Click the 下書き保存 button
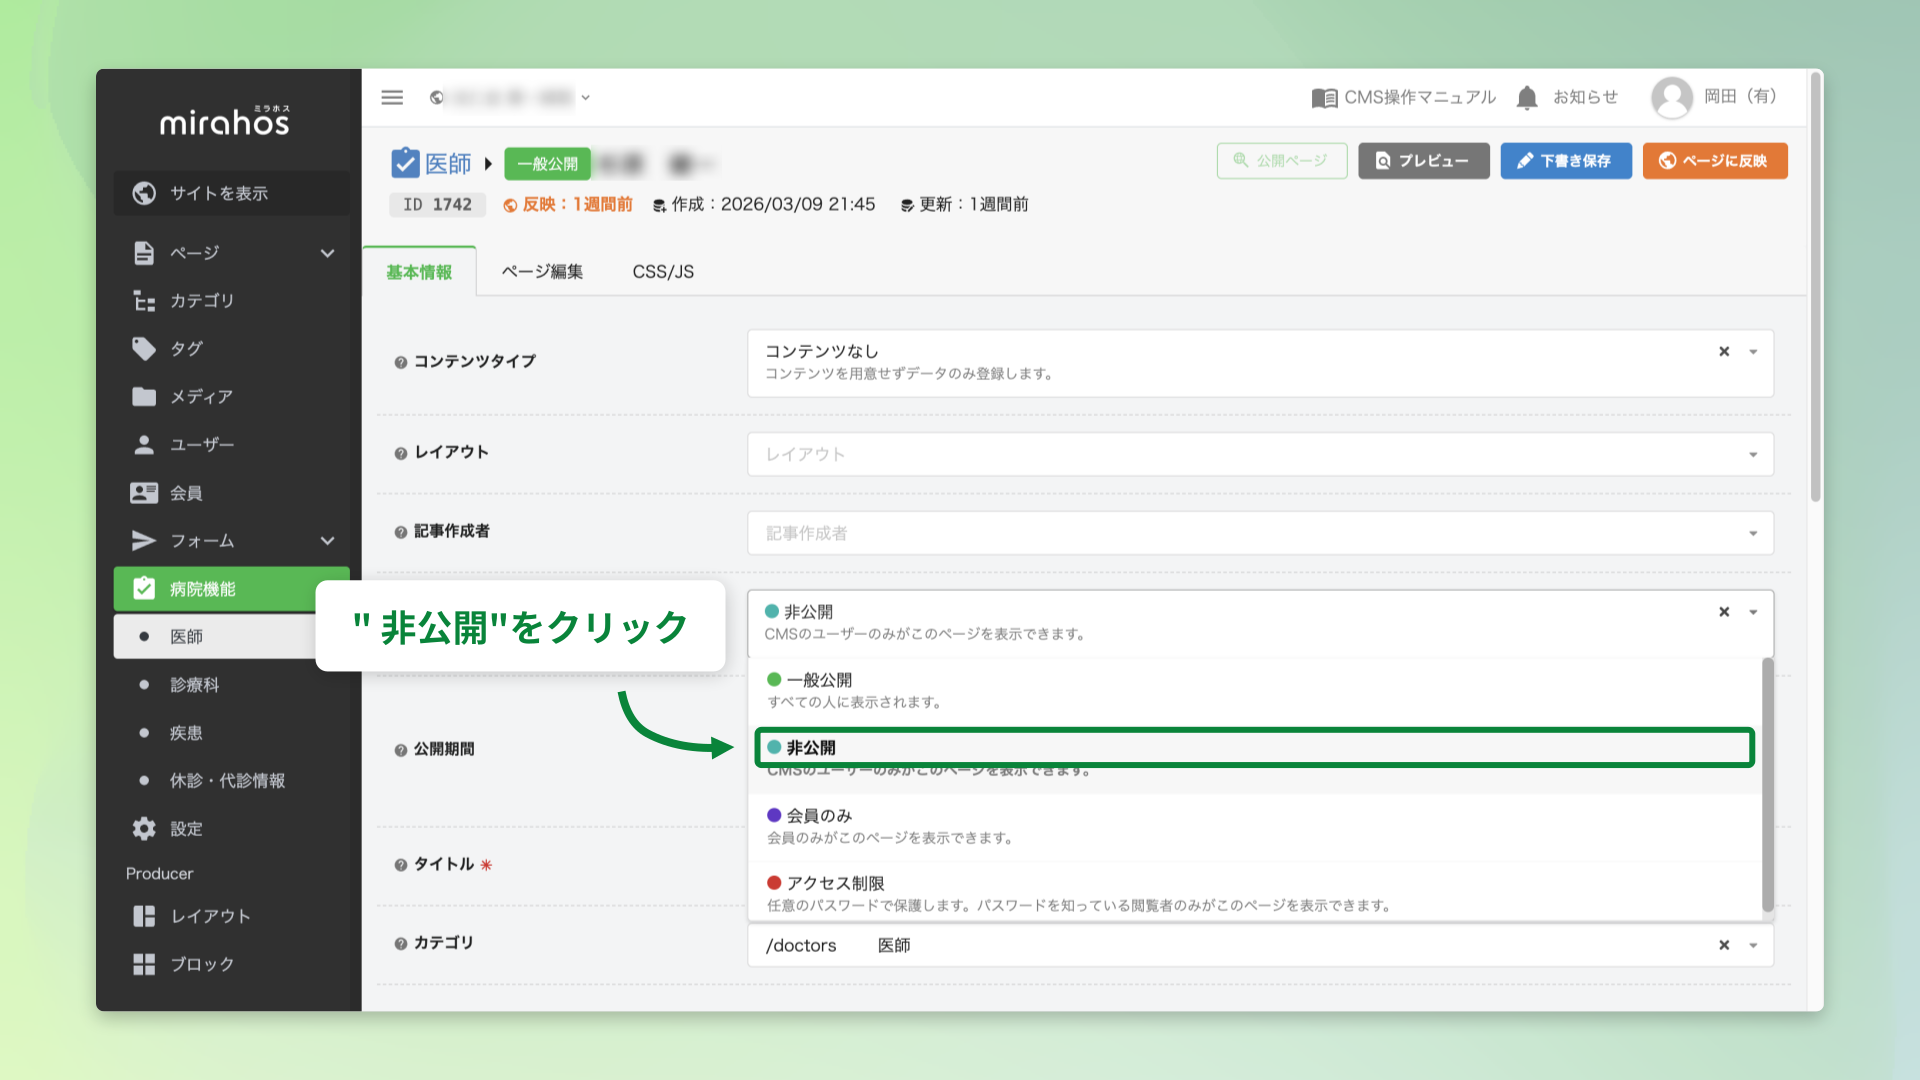This screenshot has height=1080, width=1920. 1565,161
